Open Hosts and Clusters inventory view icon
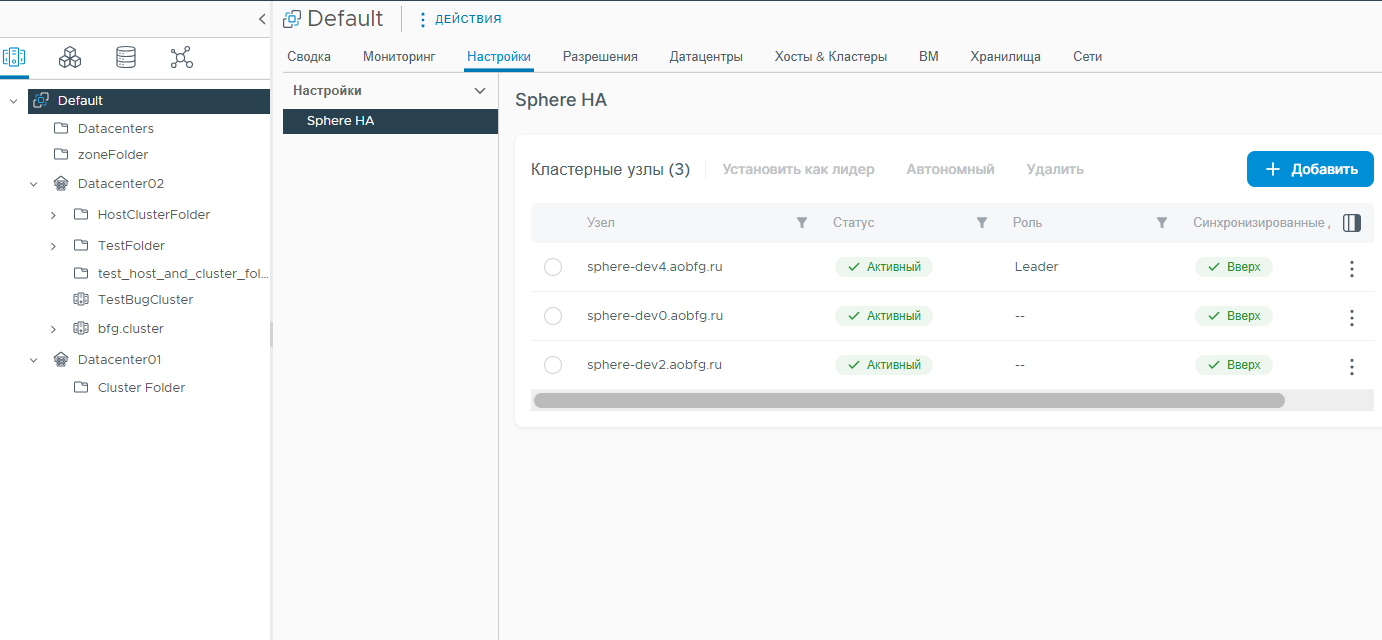 15,58
